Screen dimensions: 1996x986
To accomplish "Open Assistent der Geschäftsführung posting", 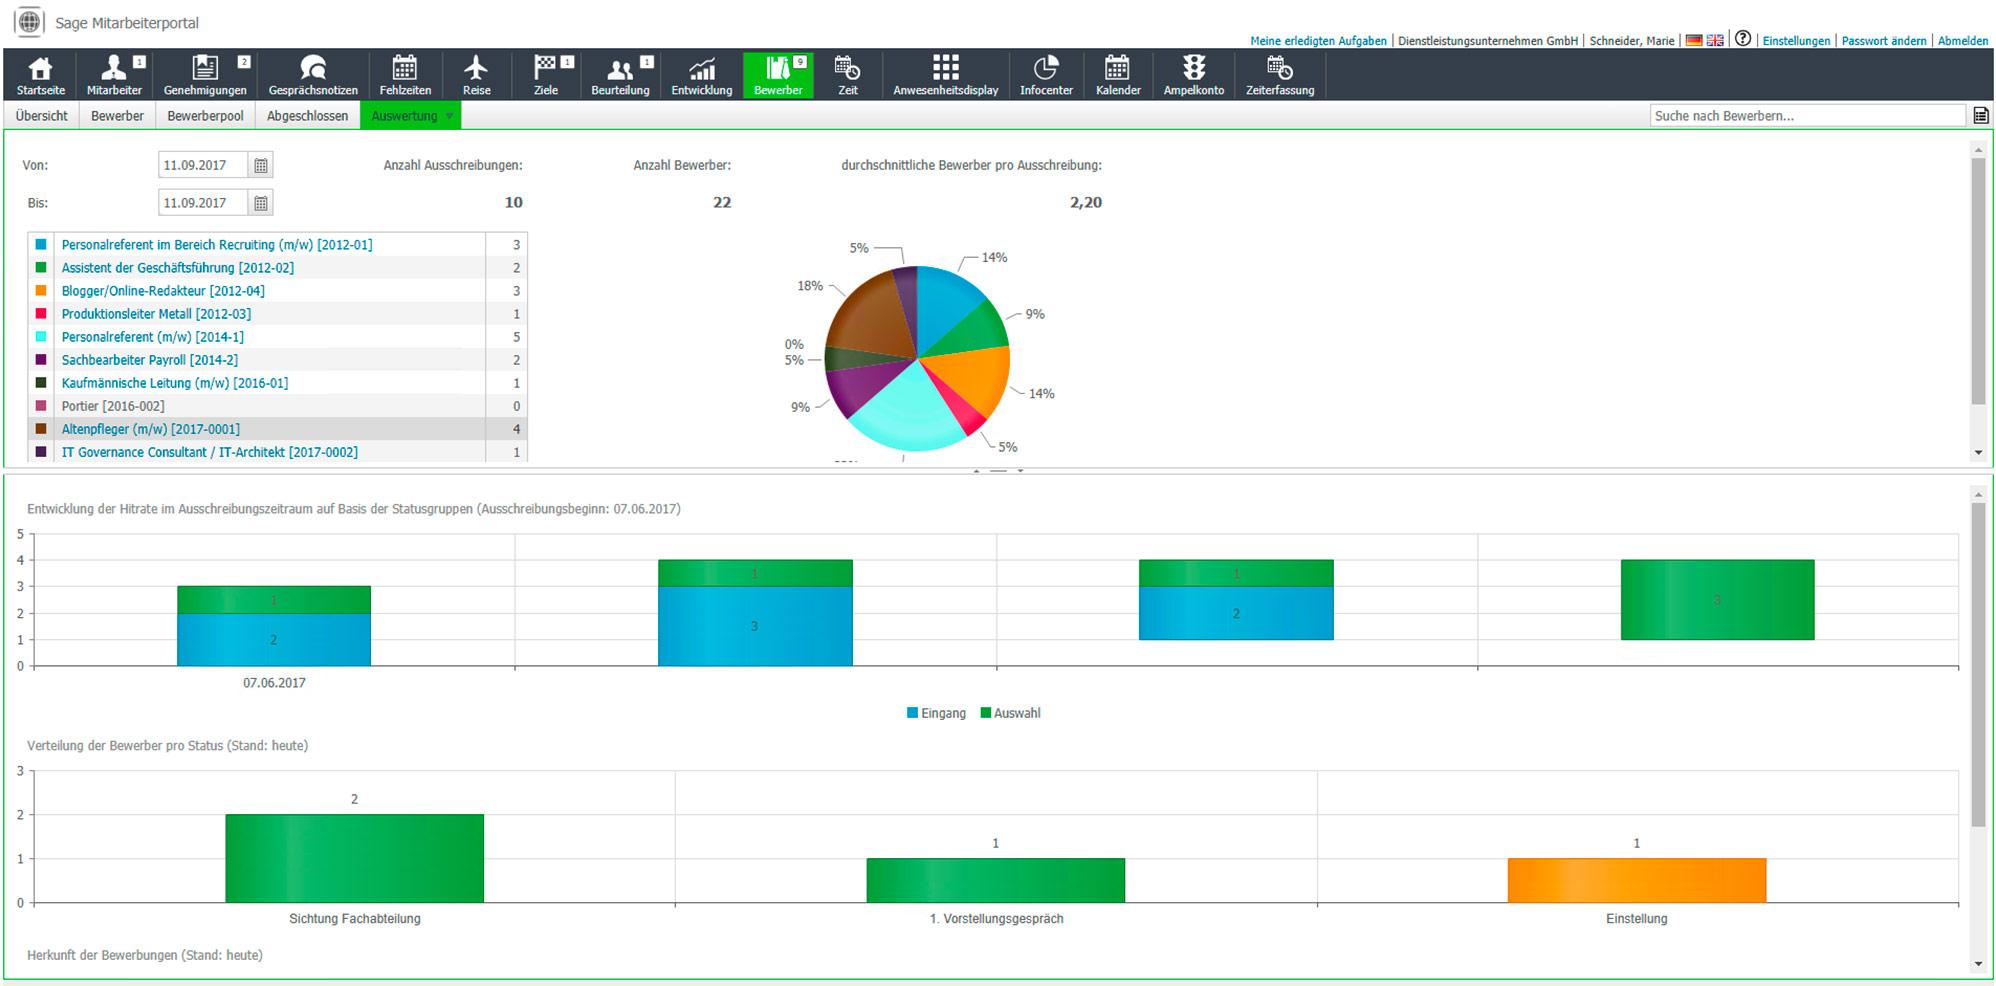I will (x=178, y=268).
